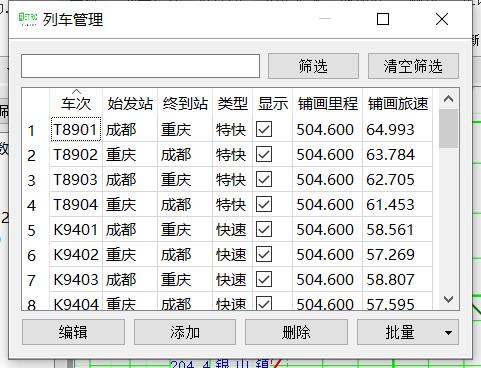The width and height of the screenshot is (481, 368).
Task: Click the 列车管理 window app icon
Action: [28, 19]
